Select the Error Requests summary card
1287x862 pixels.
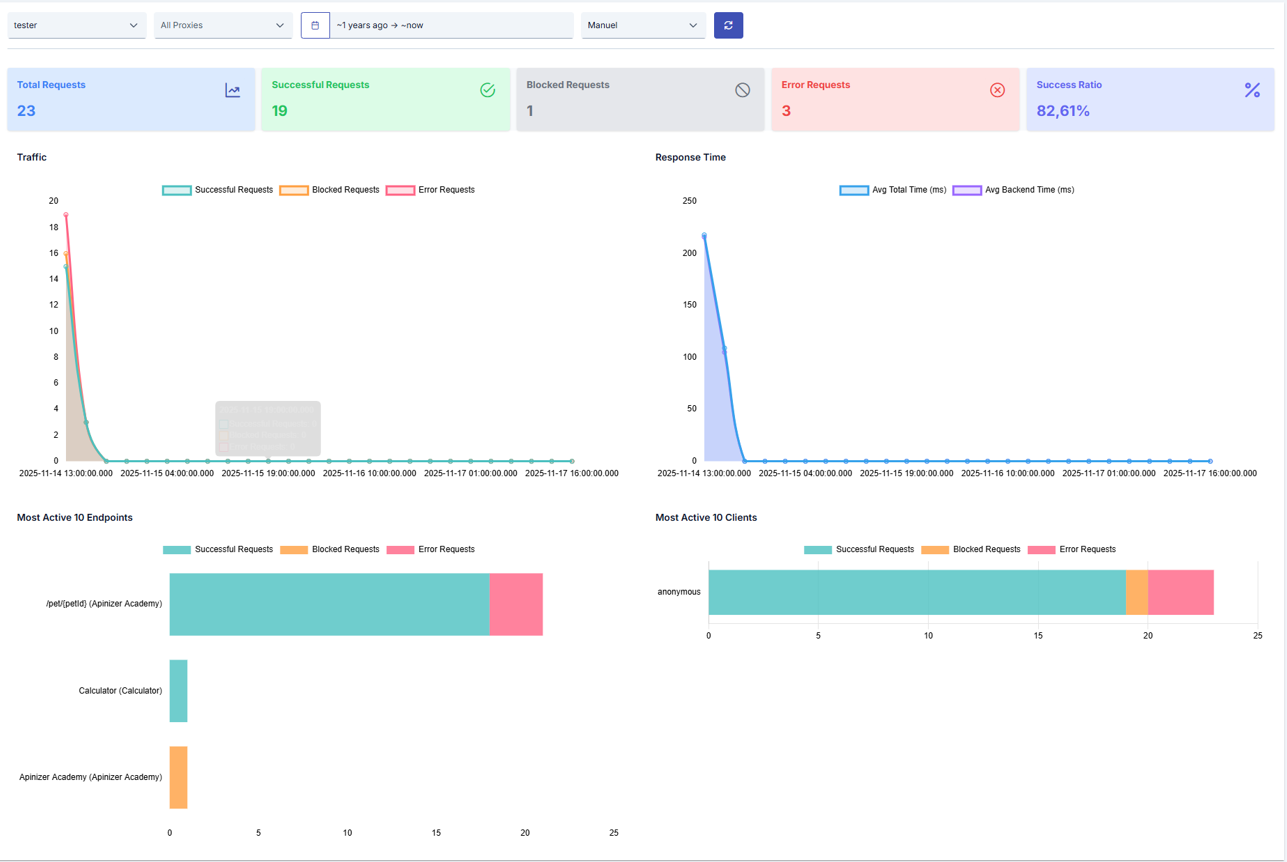tap(895, 100)
